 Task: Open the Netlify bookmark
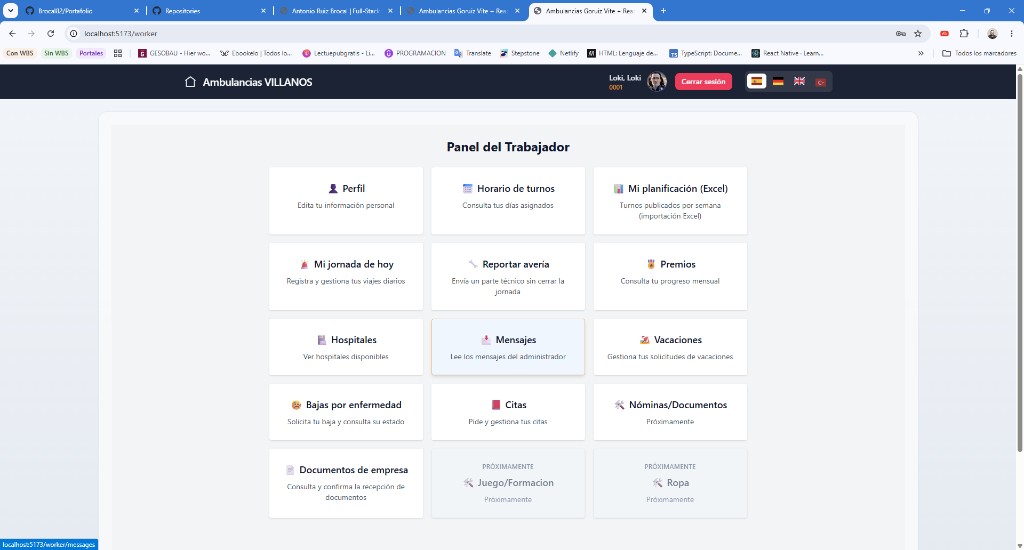coord(564,54)
